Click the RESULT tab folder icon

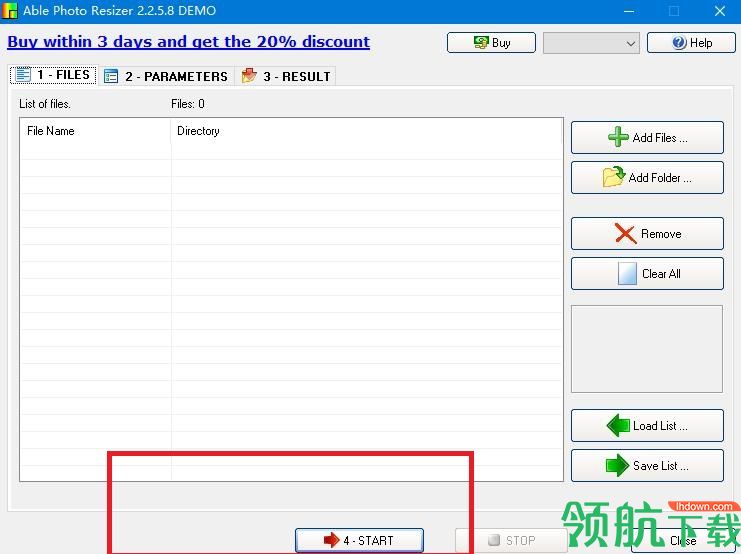point(249,76)
